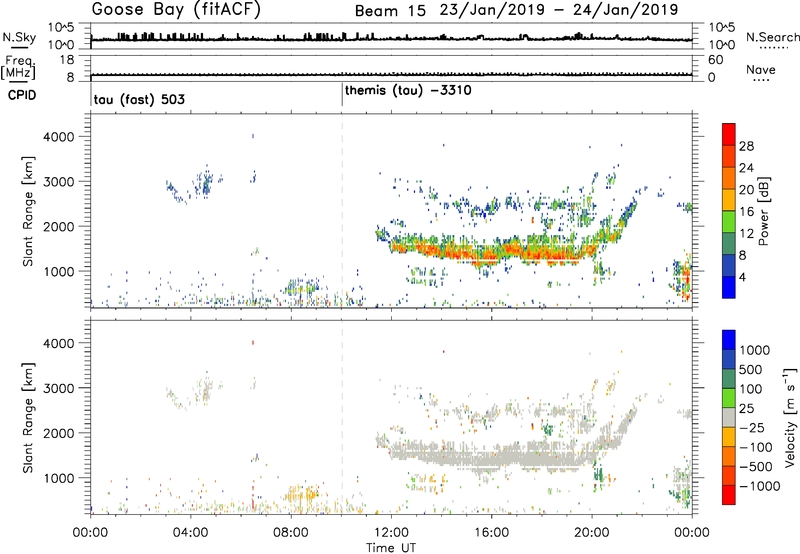
Task: Click the yellow echo cluster near 08:00 in the velocity panel
Action: (301, 495)
